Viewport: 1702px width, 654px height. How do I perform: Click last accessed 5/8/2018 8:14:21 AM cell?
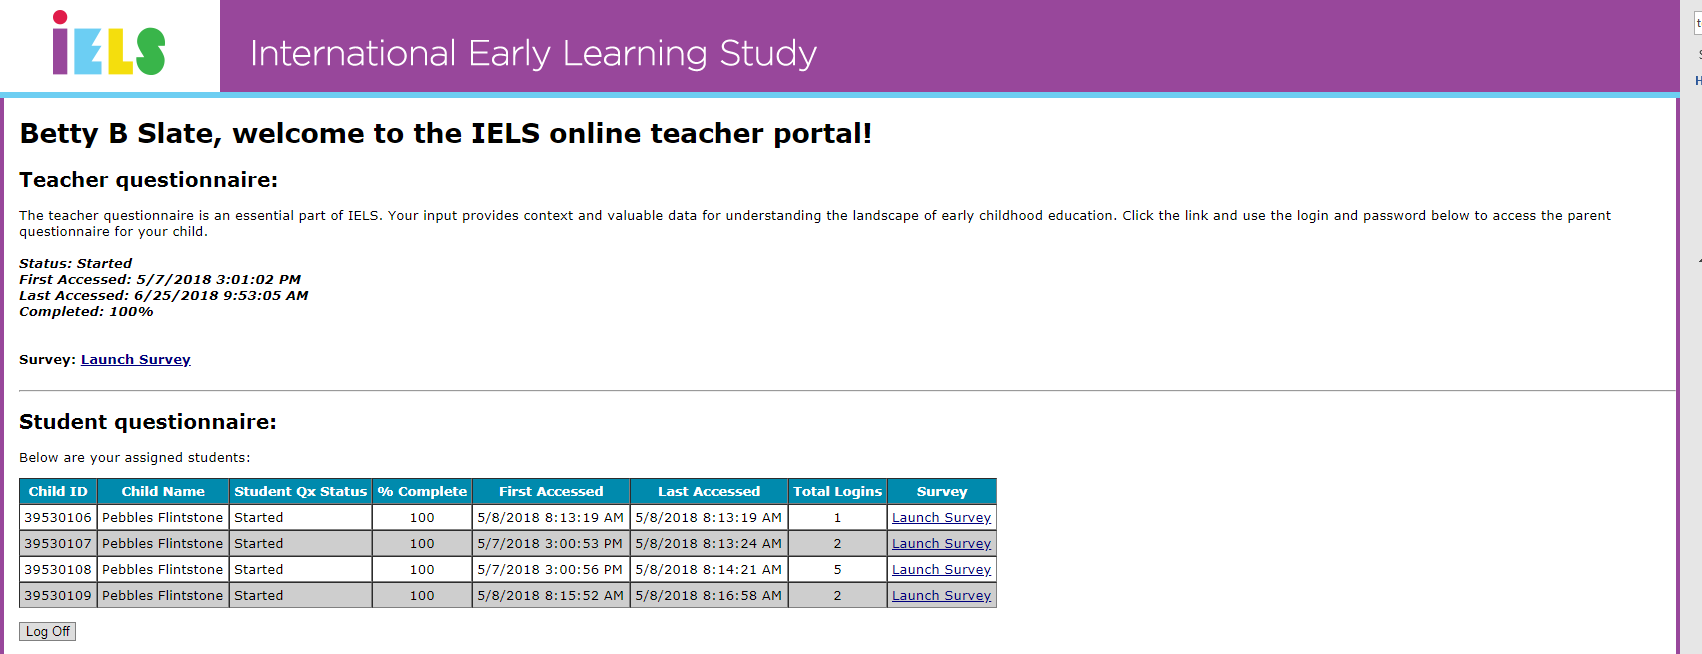709,570
